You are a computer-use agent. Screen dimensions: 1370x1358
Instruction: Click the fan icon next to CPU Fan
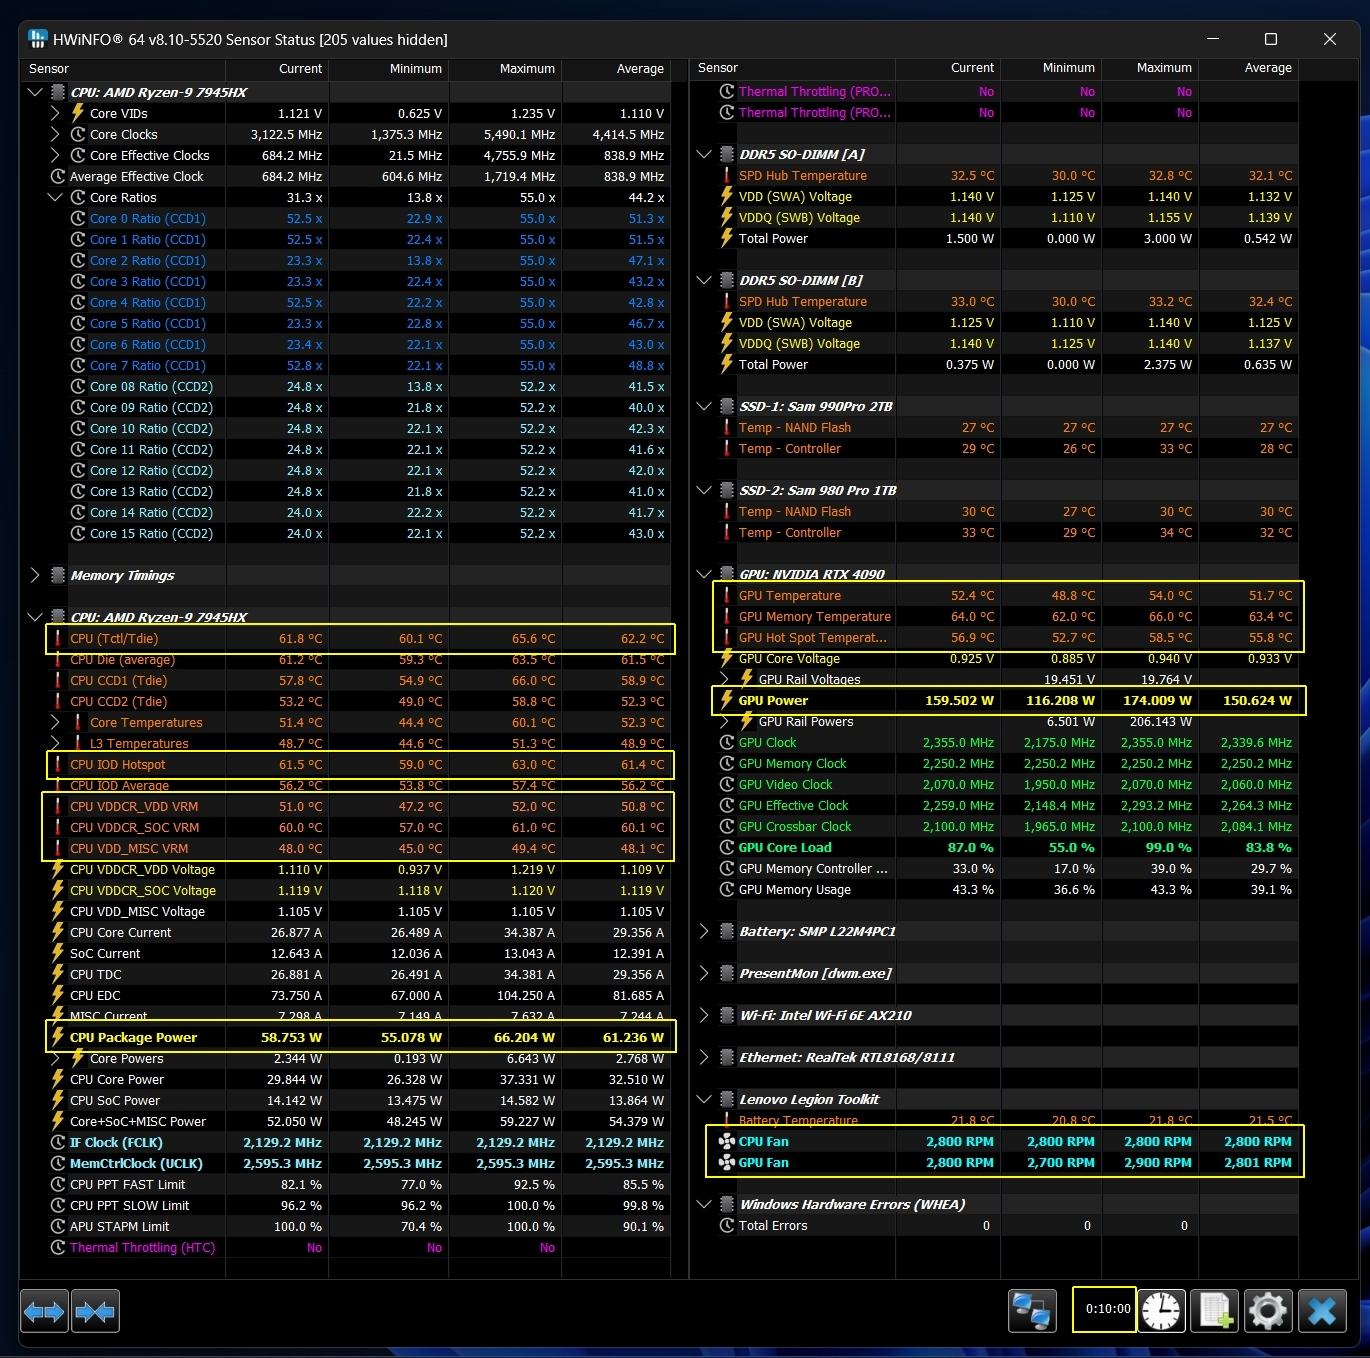pos(727,1141)
